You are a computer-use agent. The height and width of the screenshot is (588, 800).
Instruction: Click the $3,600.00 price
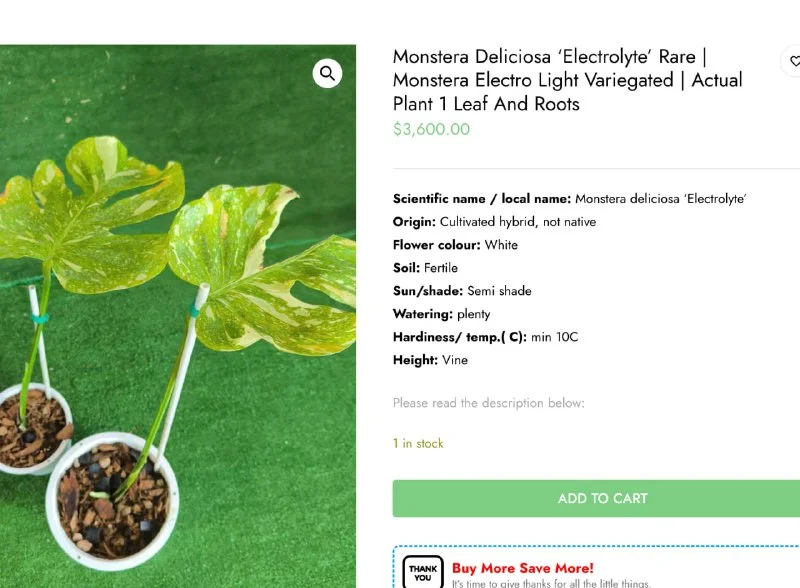(431, 129)
